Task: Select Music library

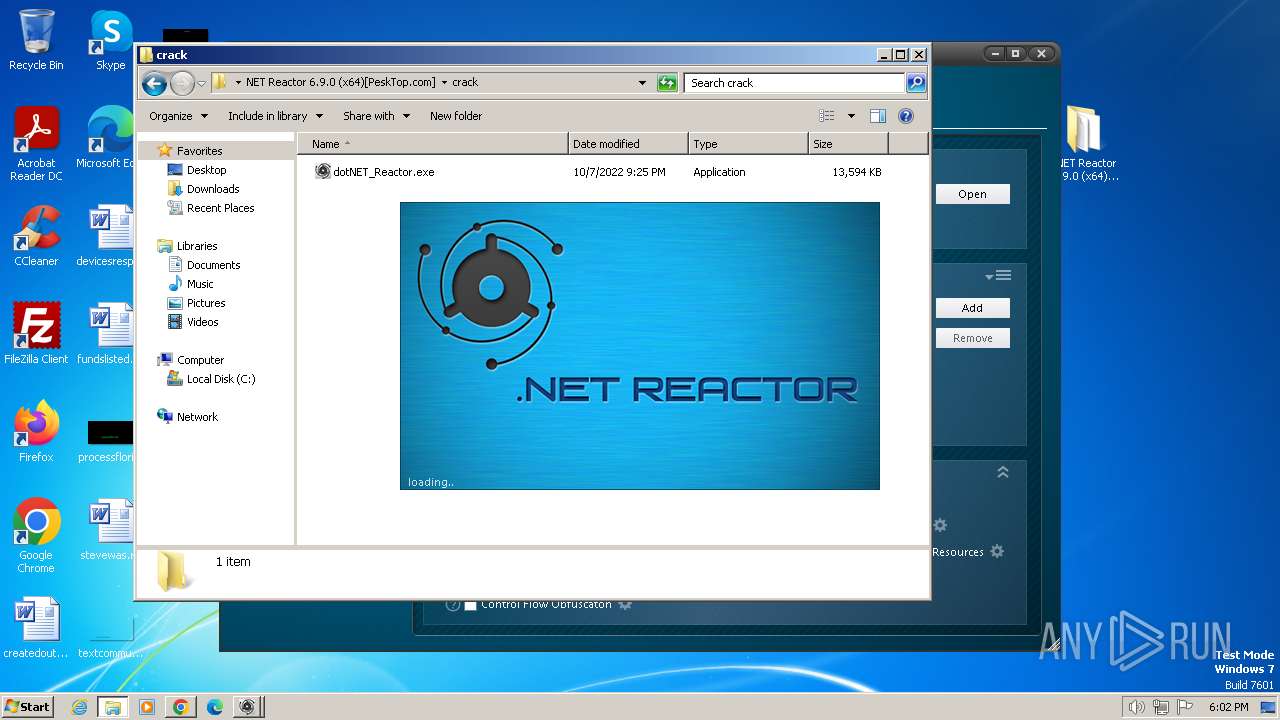Action: point(200,284)
